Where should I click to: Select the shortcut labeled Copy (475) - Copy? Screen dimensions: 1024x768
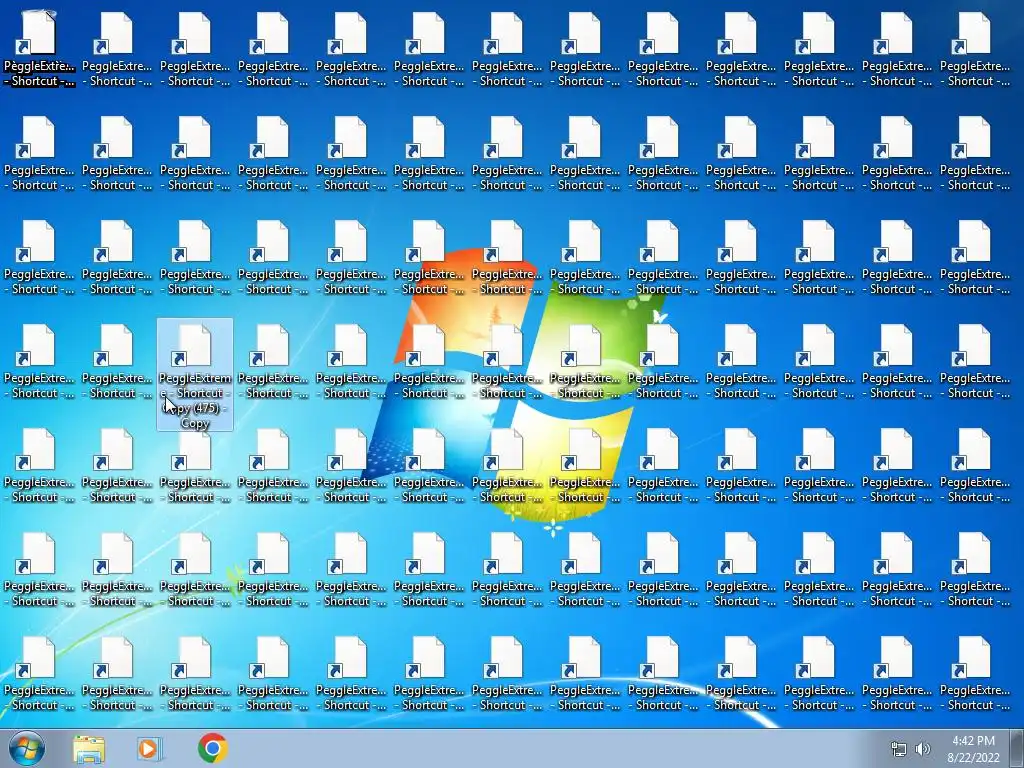(195, 374)
